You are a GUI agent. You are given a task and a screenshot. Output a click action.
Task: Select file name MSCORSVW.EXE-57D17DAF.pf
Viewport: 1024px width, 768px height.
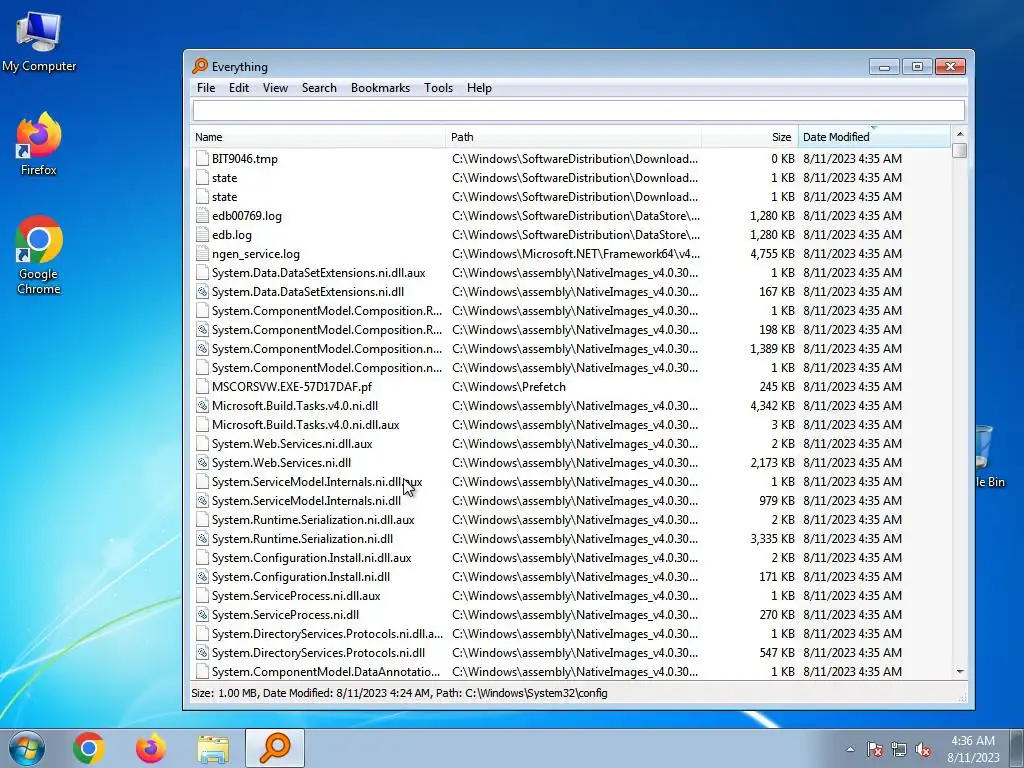click(x=292, y=387)
